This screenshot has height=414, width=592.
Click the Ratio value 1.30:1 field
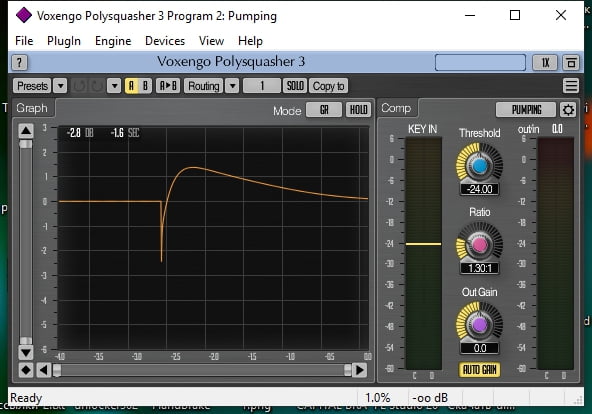[479, 268]
